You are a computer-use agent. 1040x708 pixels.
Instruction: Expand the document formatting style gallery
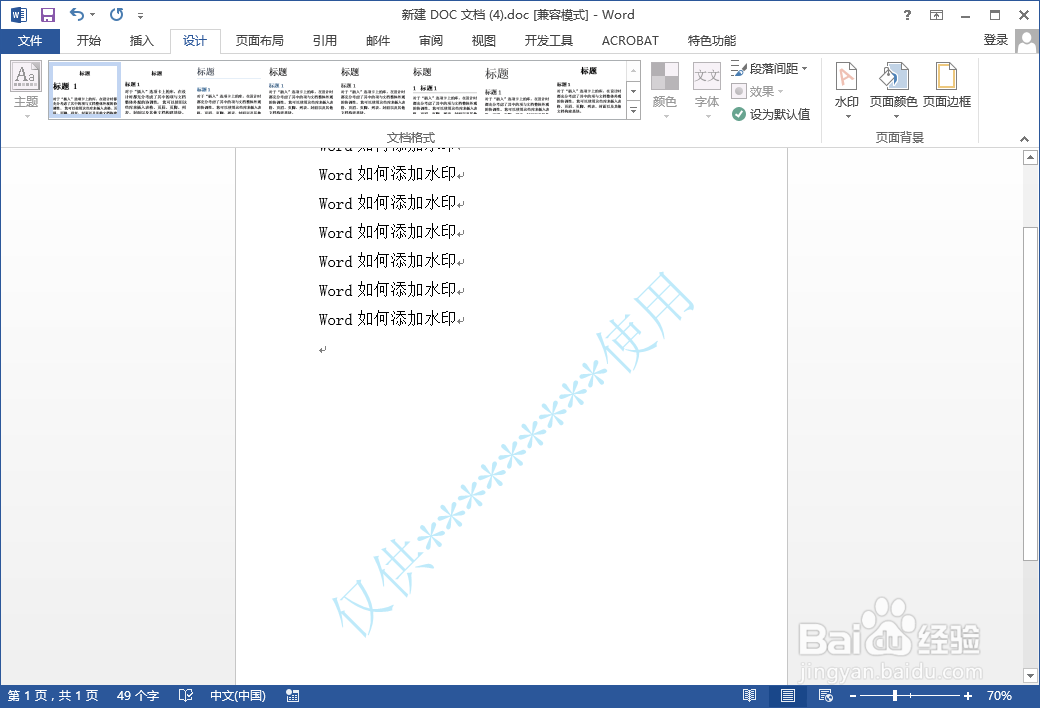pos(633,110)
